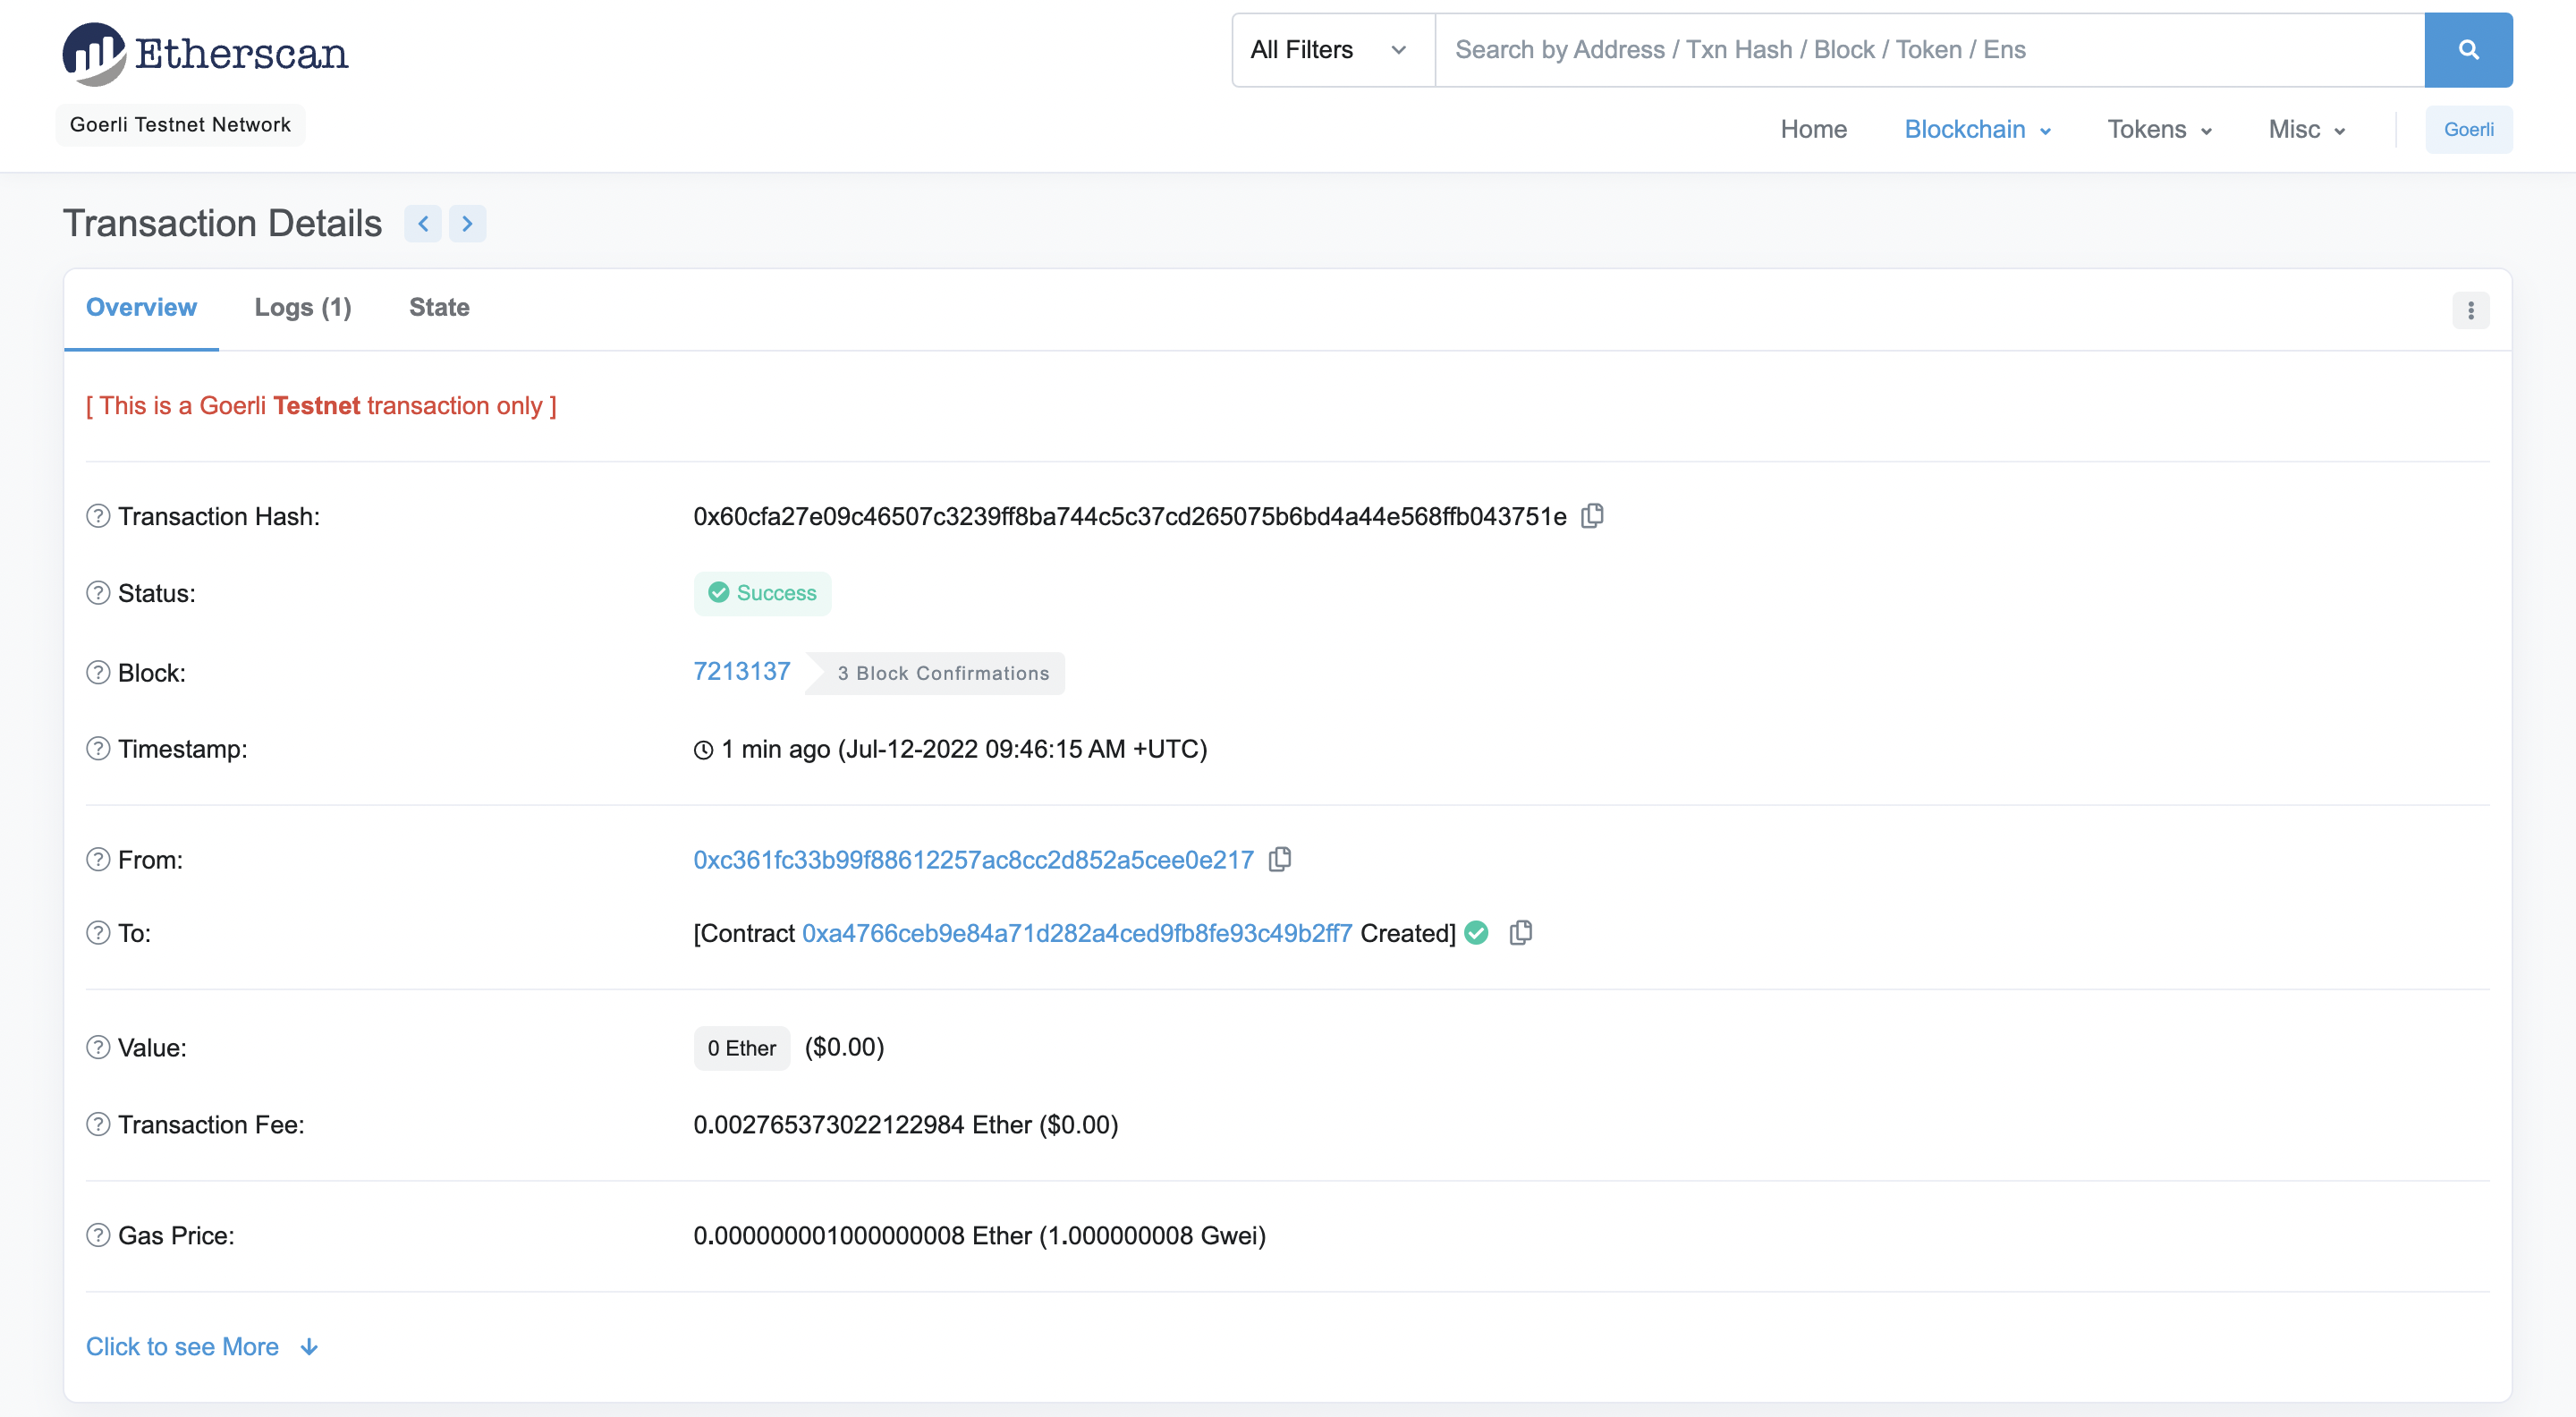The image size is (2576, 1417).
Task: Click the blue search magnifier button
Action: click(2468, 50)
